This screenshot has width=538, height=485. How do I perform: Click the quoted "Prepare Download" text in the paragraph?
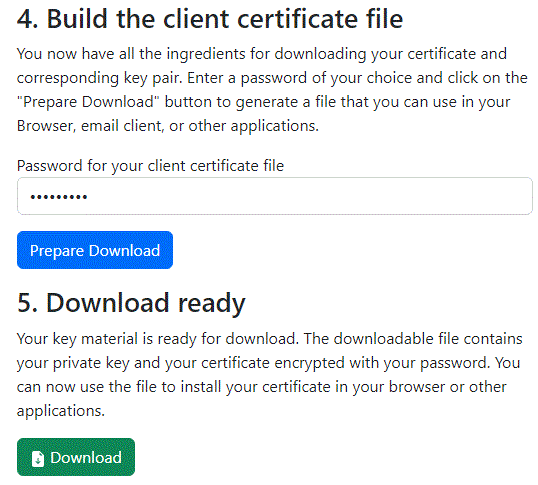(x=88, y=102)
